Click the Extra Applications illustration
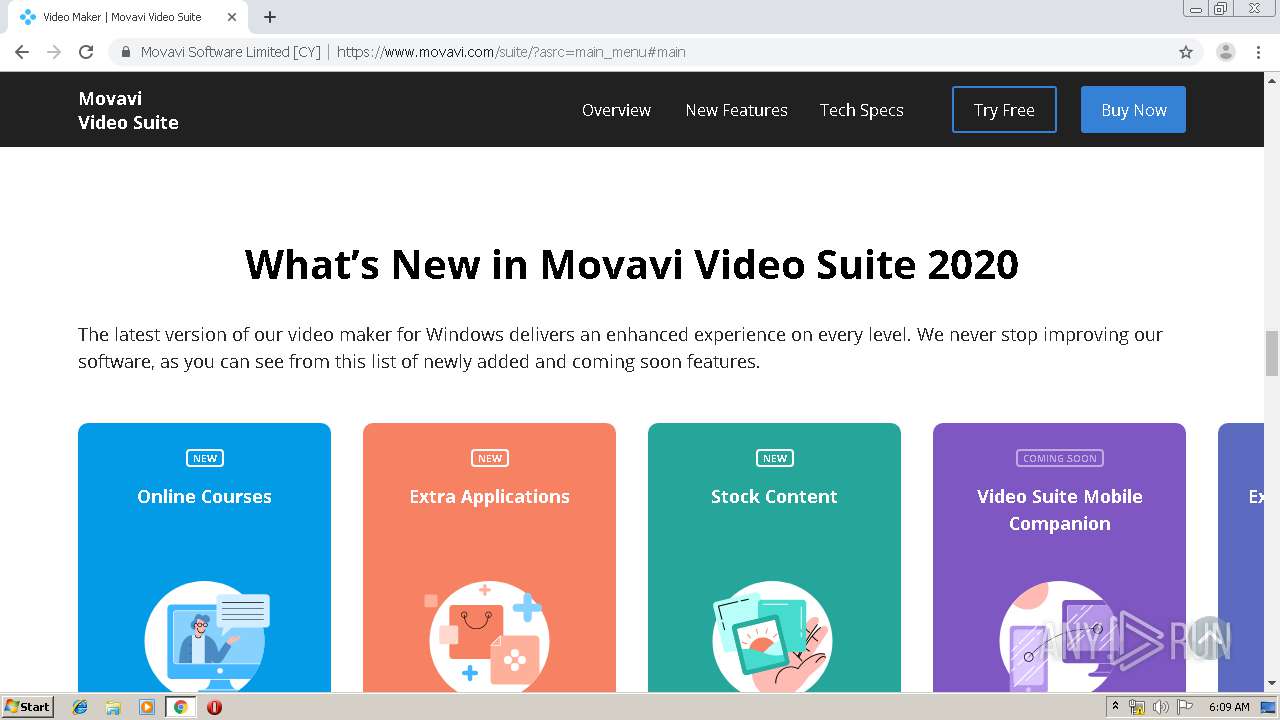 click(489, 636)
